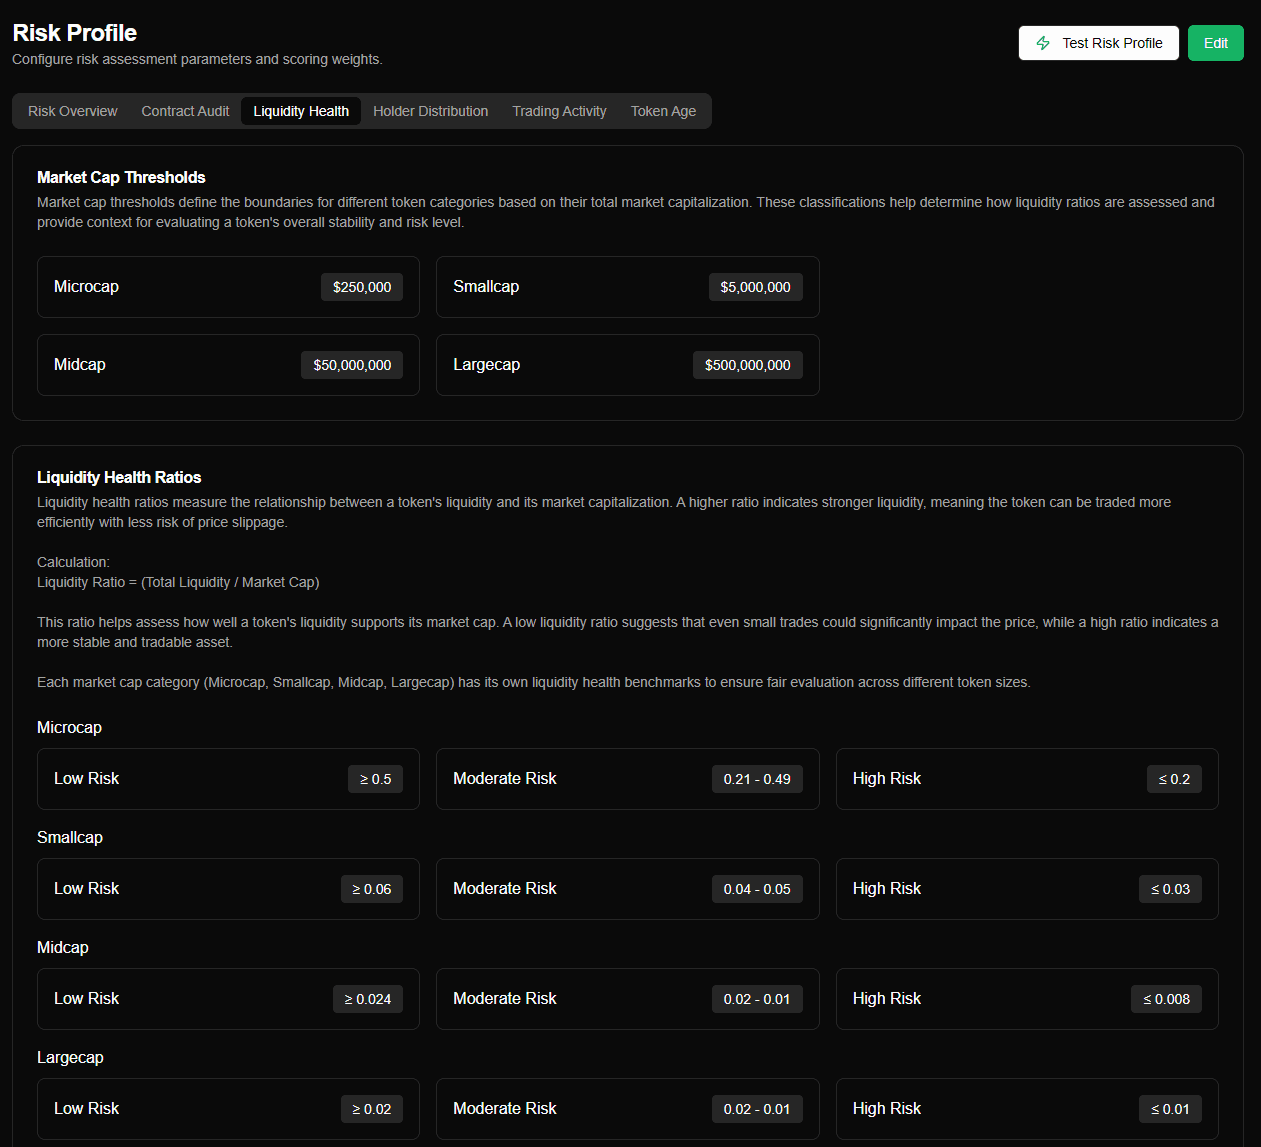Viewport: 1261px width, 1147px height.
Task: Click the Microcap High Risk ≤0.2 value
Action: click(x=1173, y=778)
